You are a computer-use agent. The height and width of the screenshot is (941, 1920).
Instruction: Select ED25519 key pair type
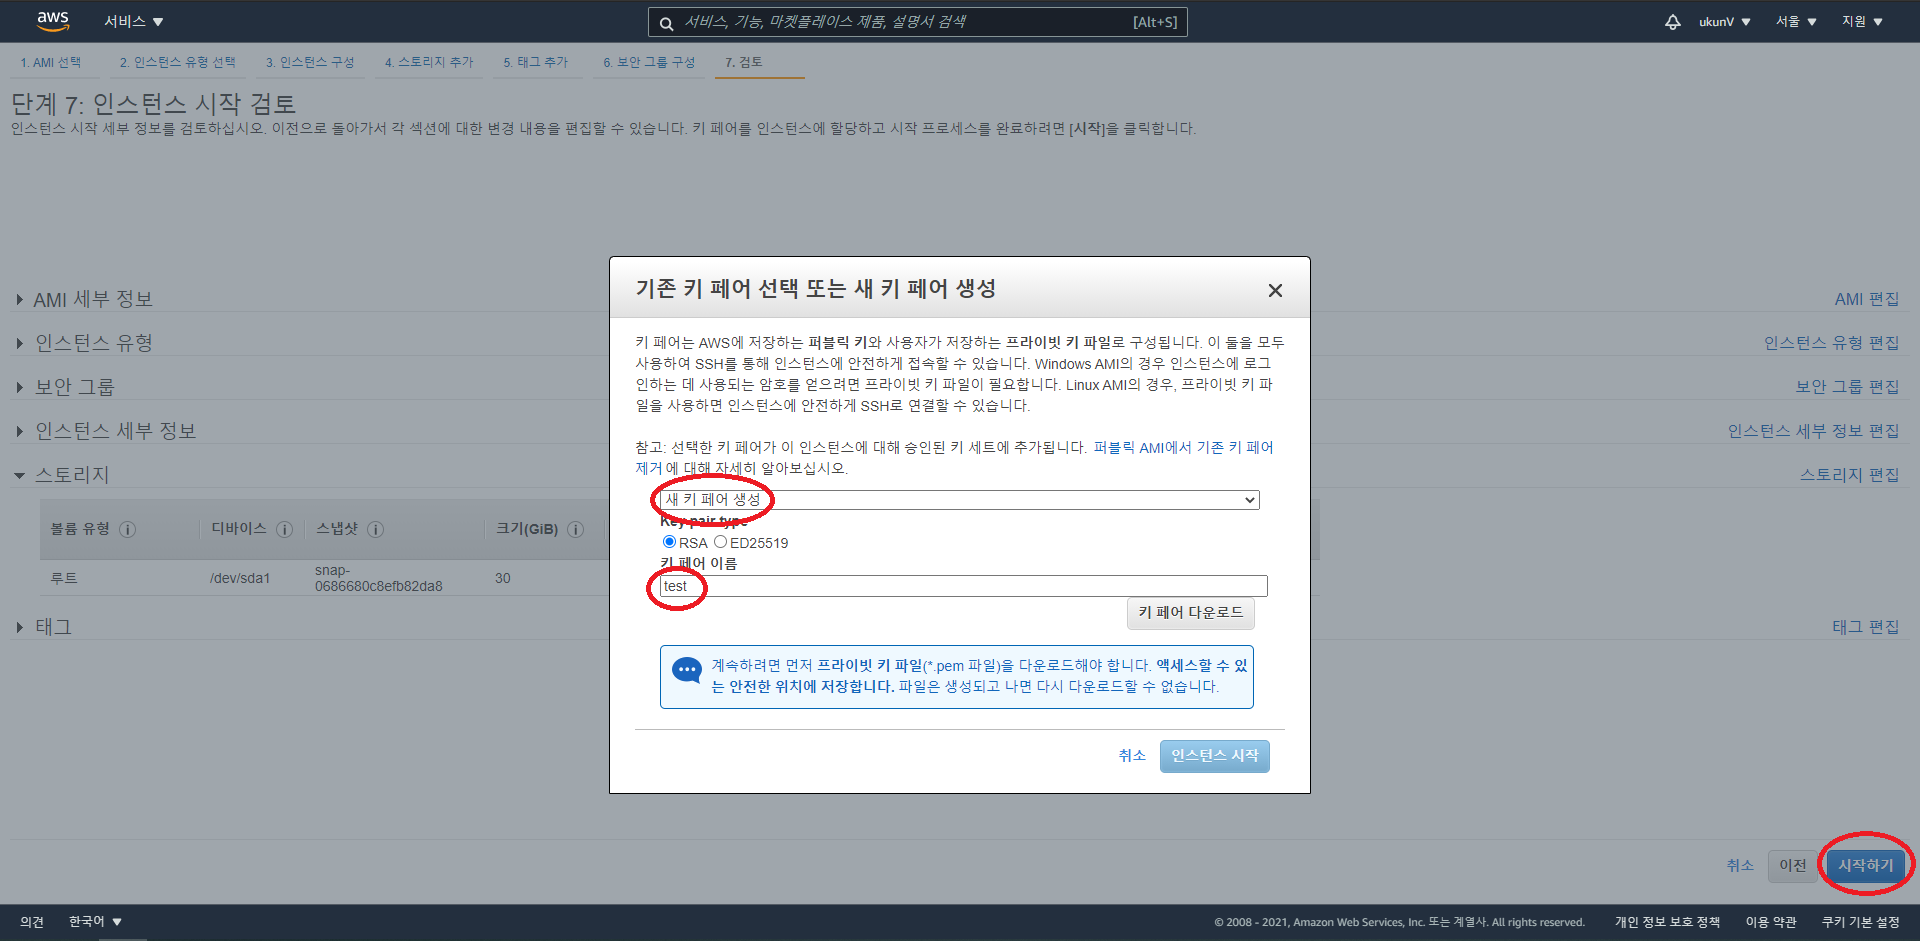720,542
